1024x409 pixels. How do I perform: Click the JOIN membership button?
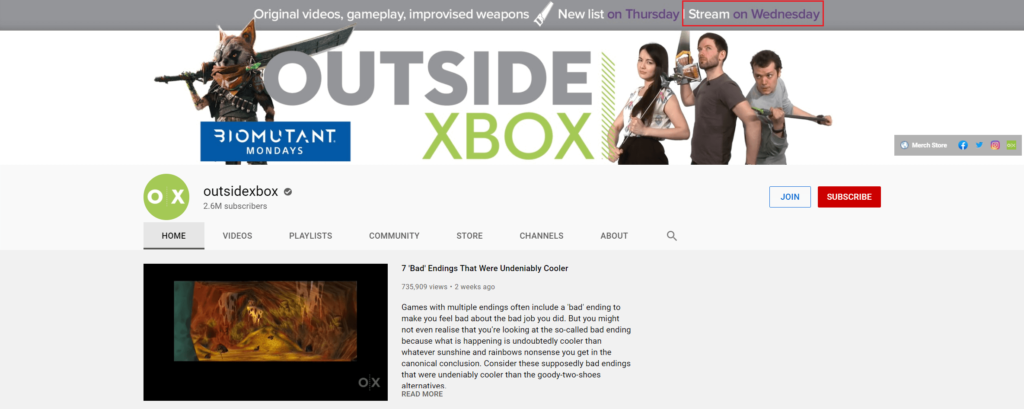pos(790,197)
